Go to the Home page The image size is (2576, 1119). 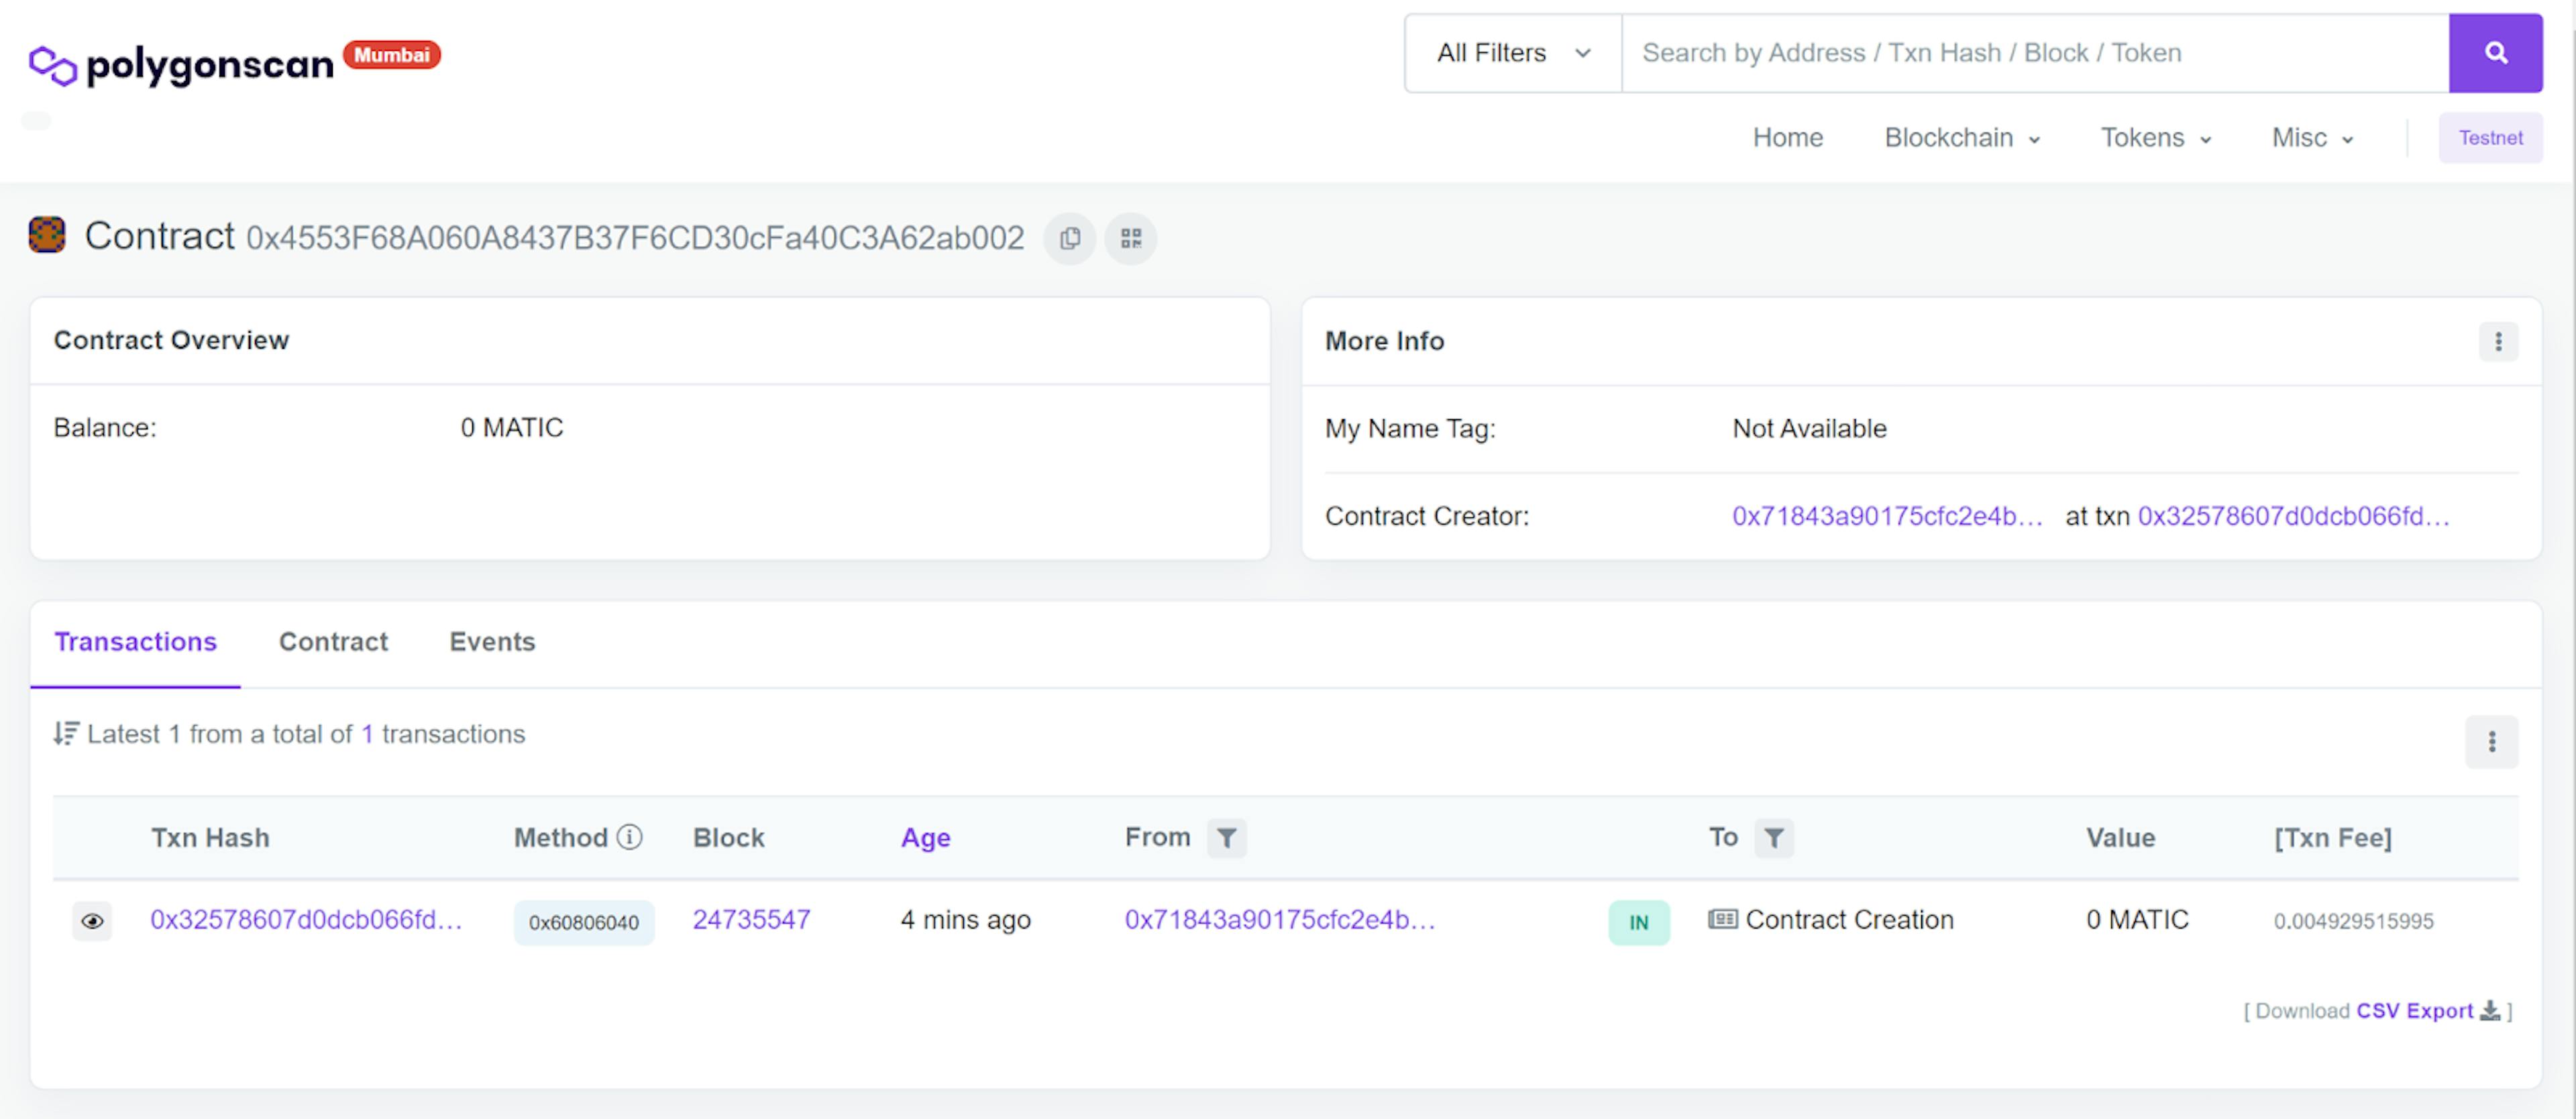click(x=1787, y=138)
